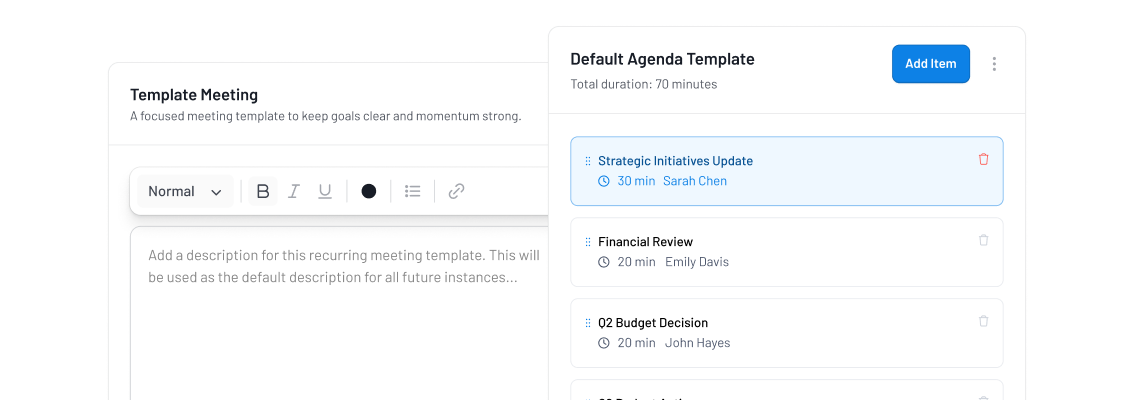Open the Normal text style dropdown
Screen dimensions: 1134x400
pos(185,191)
